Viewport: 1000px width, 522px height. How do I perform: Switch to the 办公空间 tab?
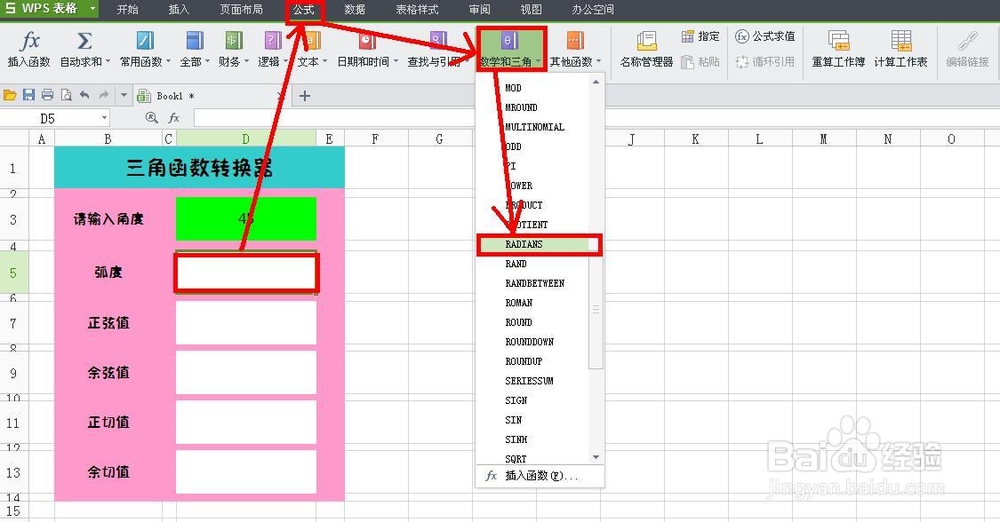(x=593, y=10)
